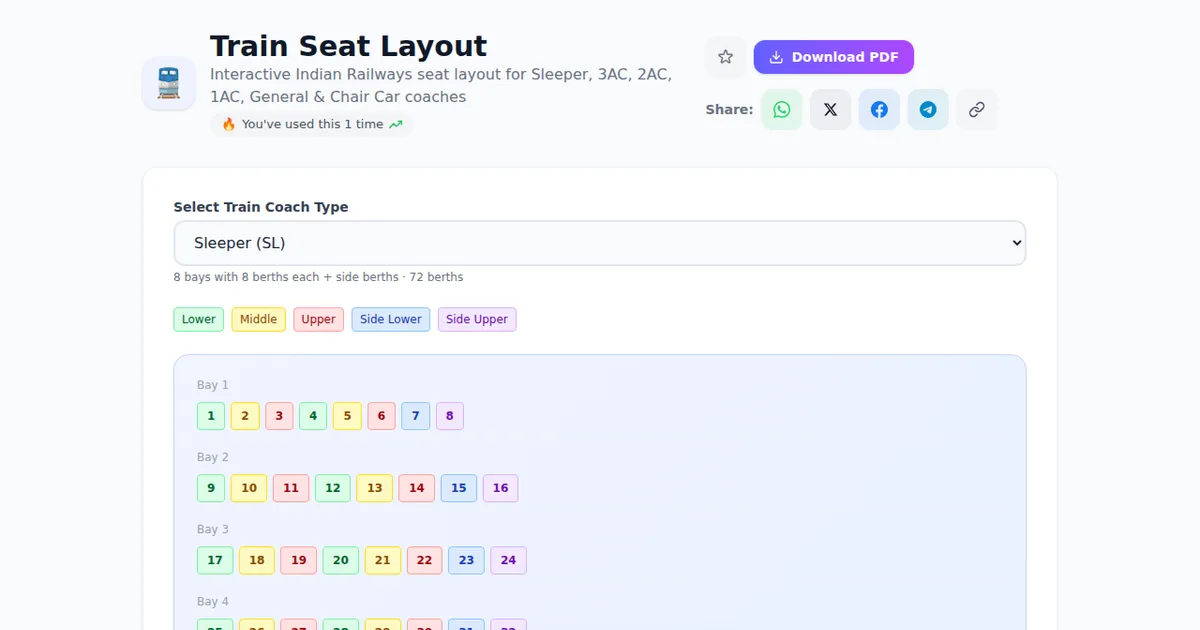Select berth 17 in Bay 3
The width and height of the screenshot is (1200, 630).
pyautogui.click(x=215, y=560)
